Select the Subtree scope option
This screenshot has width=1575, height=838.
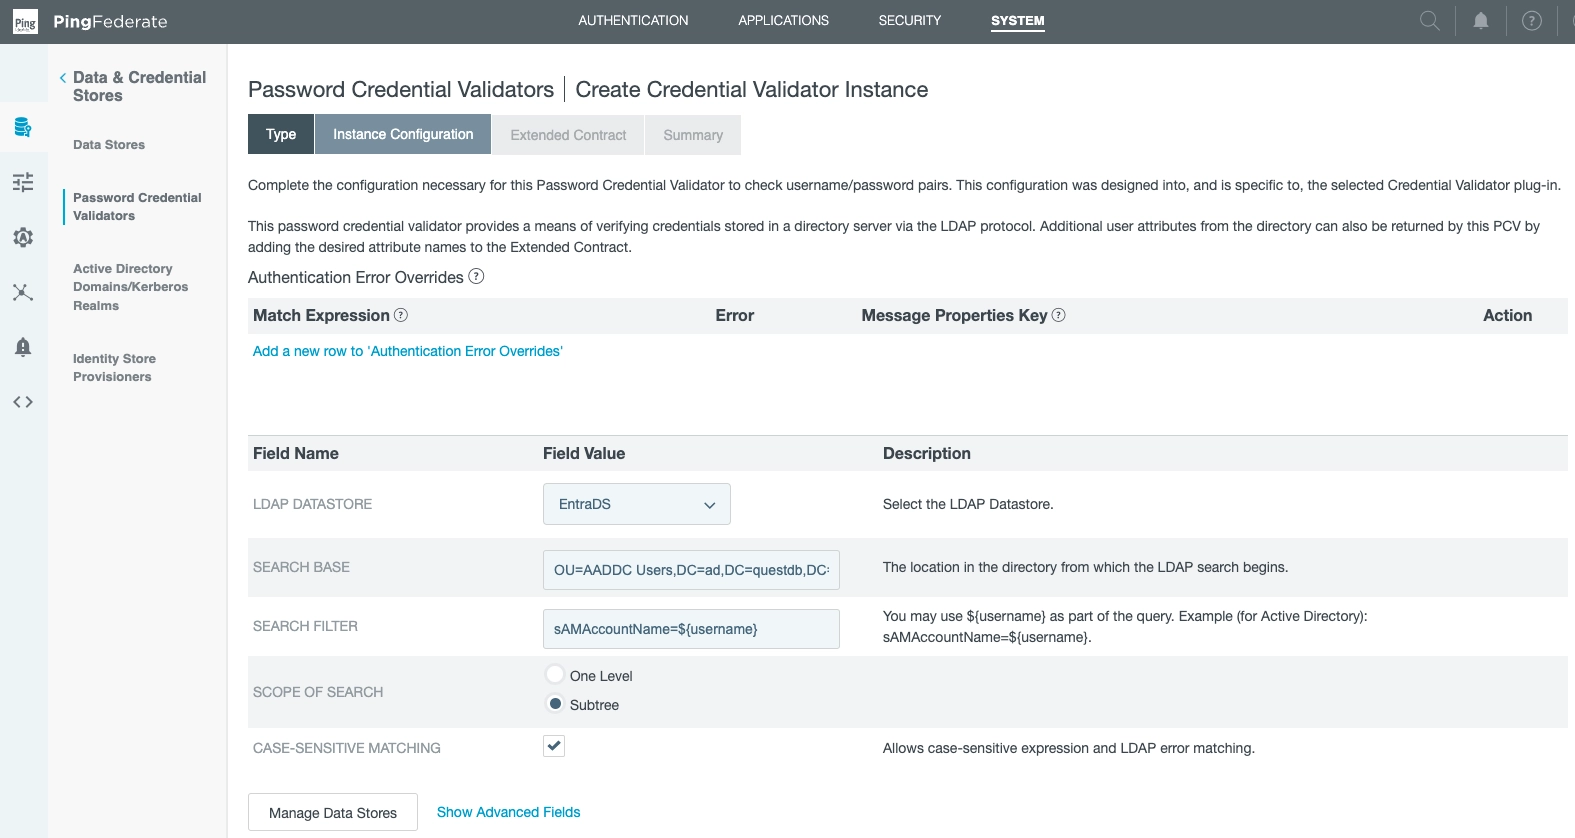click(x=555, y=704)
